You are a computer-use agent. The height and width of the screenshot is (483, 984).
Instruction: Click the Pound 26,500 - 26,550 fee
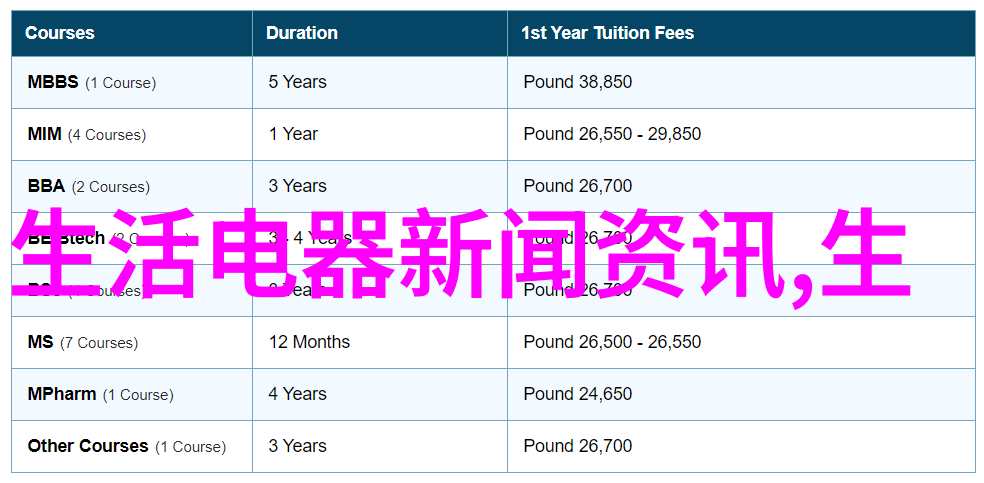click(x=612, y=342)
